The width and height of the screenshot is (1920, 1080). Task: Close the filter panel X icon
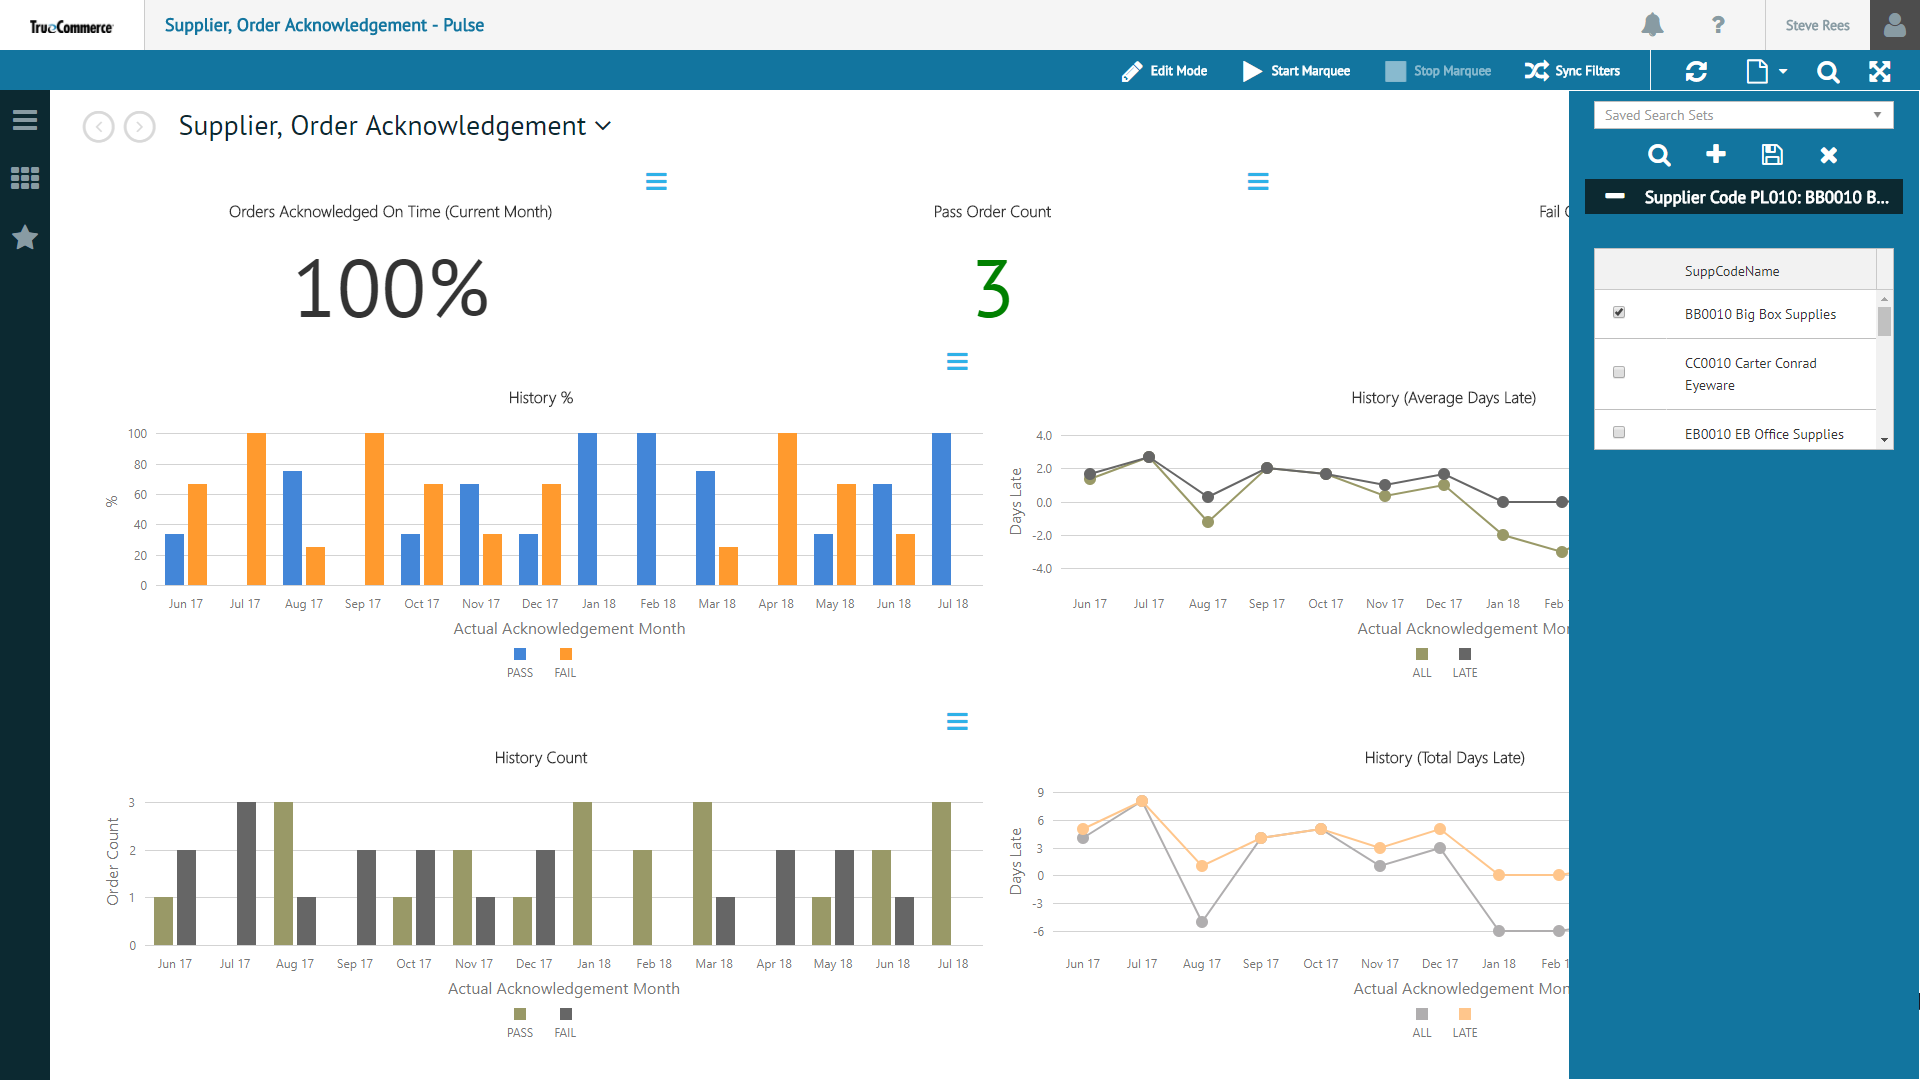pyautogui.click(x=1829, y=155)
